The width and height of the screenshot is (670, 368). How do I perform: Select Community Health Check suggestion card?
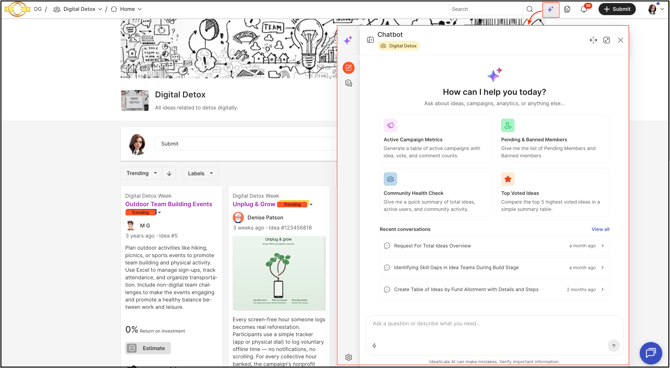435,192
